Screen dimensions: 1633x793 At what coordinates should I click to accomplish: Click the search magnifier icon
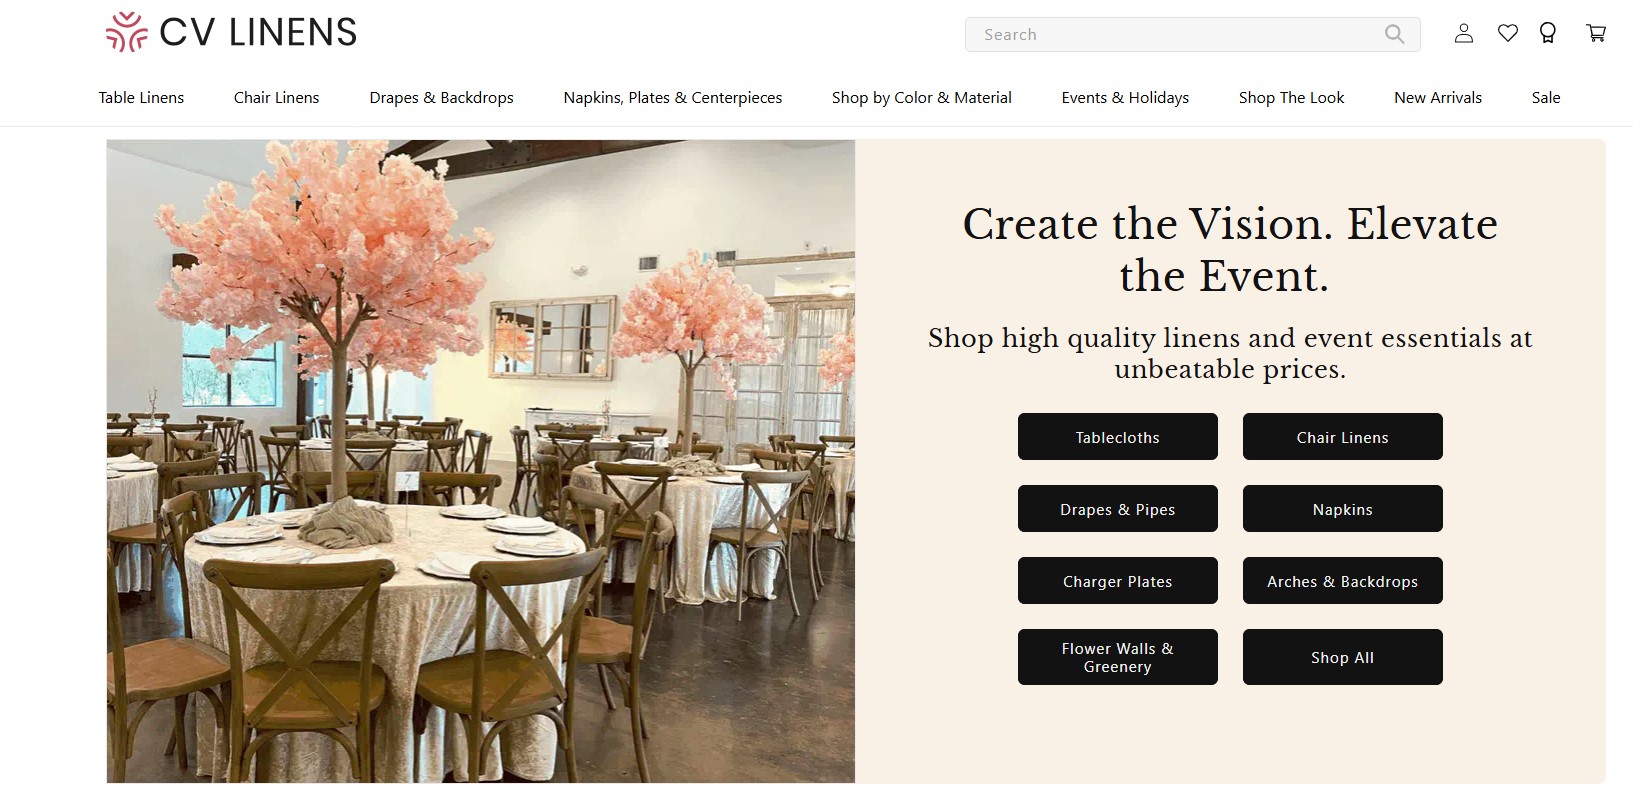coord(1394,34)
